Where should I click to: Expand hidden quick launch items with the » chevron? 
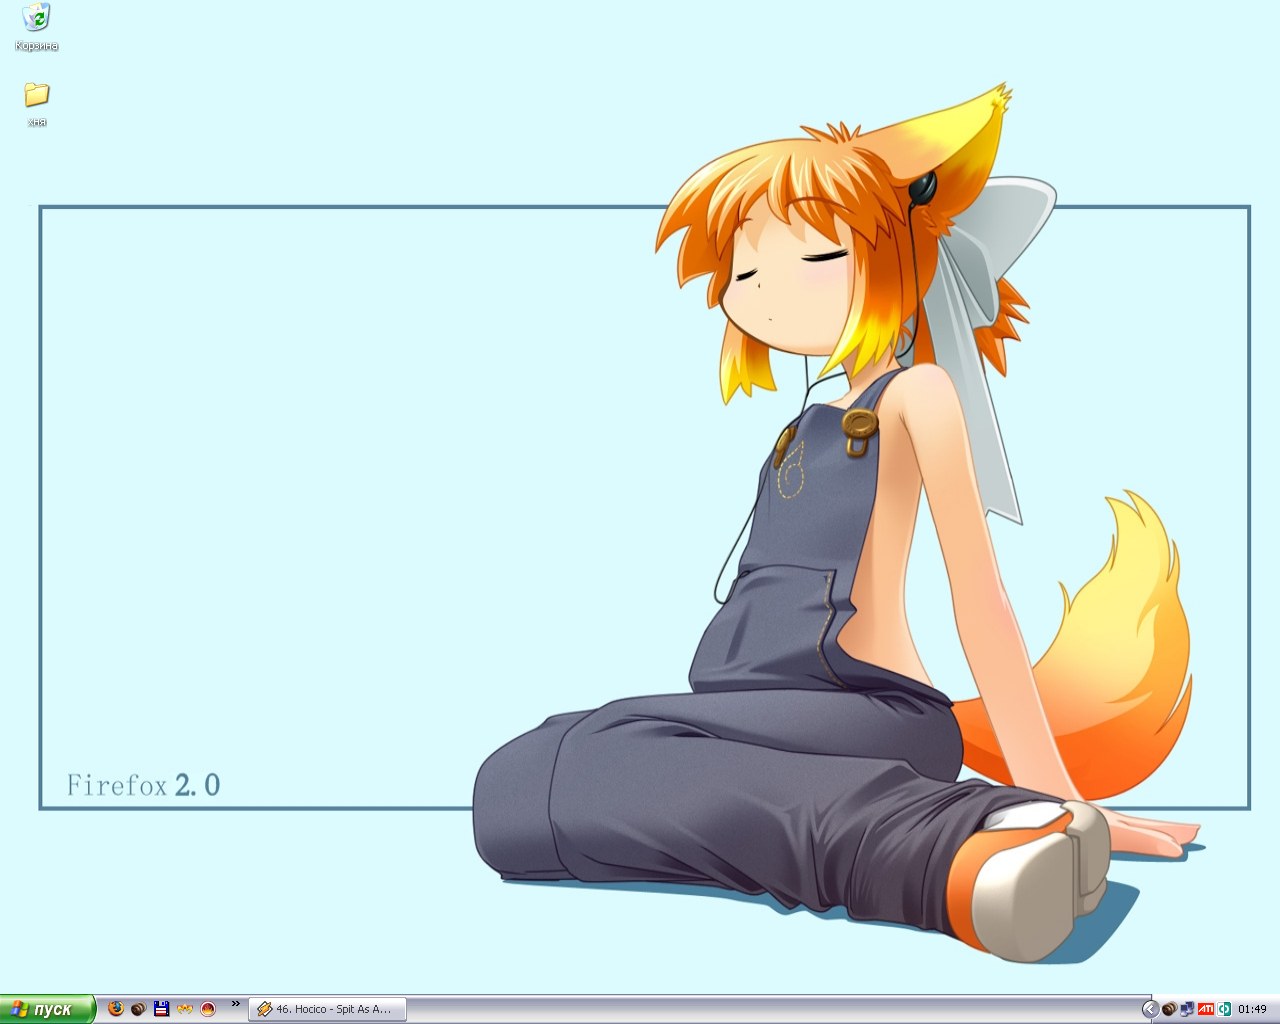(x=236, y=1004)
